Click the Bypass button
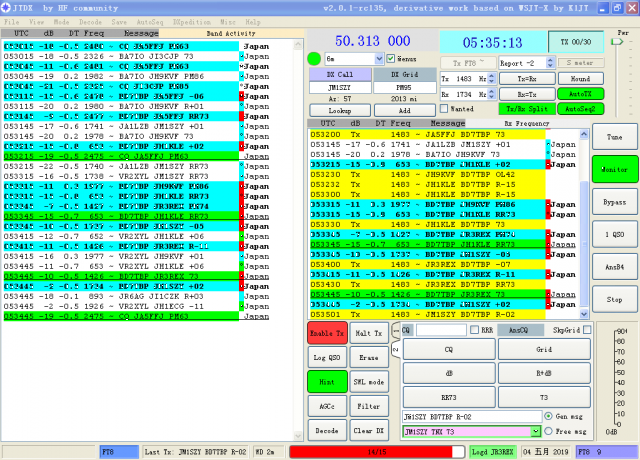The image size is (640, 460). 615,202
